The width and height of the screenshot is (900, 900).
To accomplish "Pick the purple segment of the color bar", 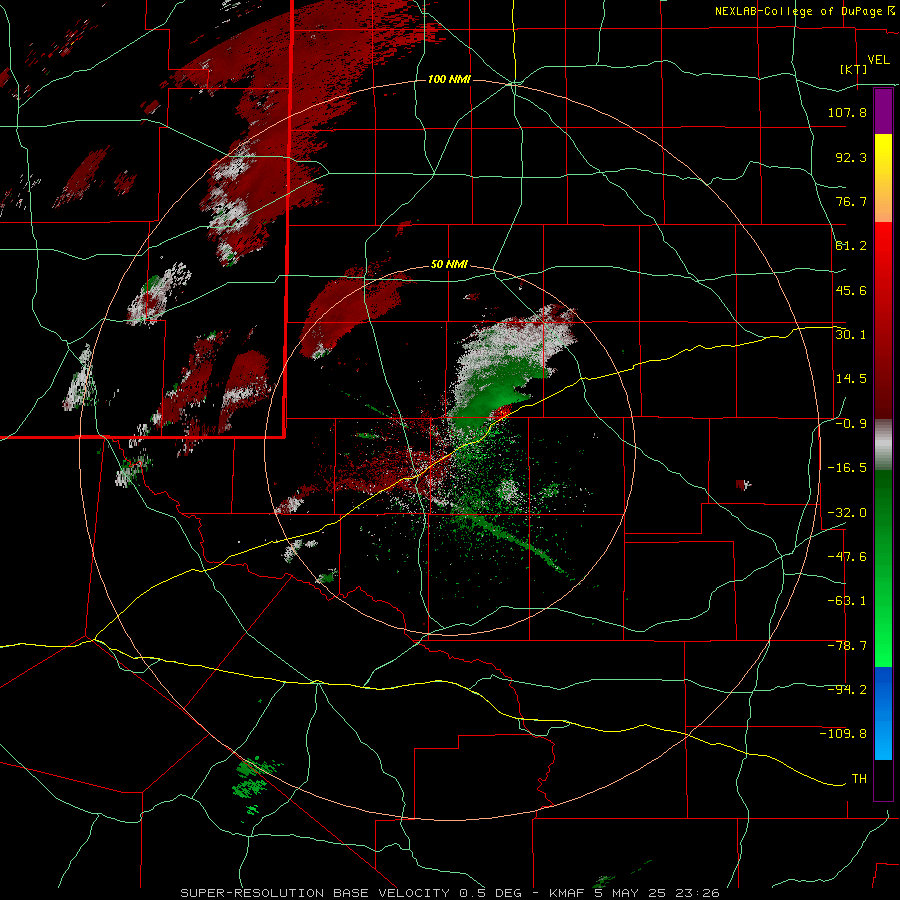I will 883,111.
